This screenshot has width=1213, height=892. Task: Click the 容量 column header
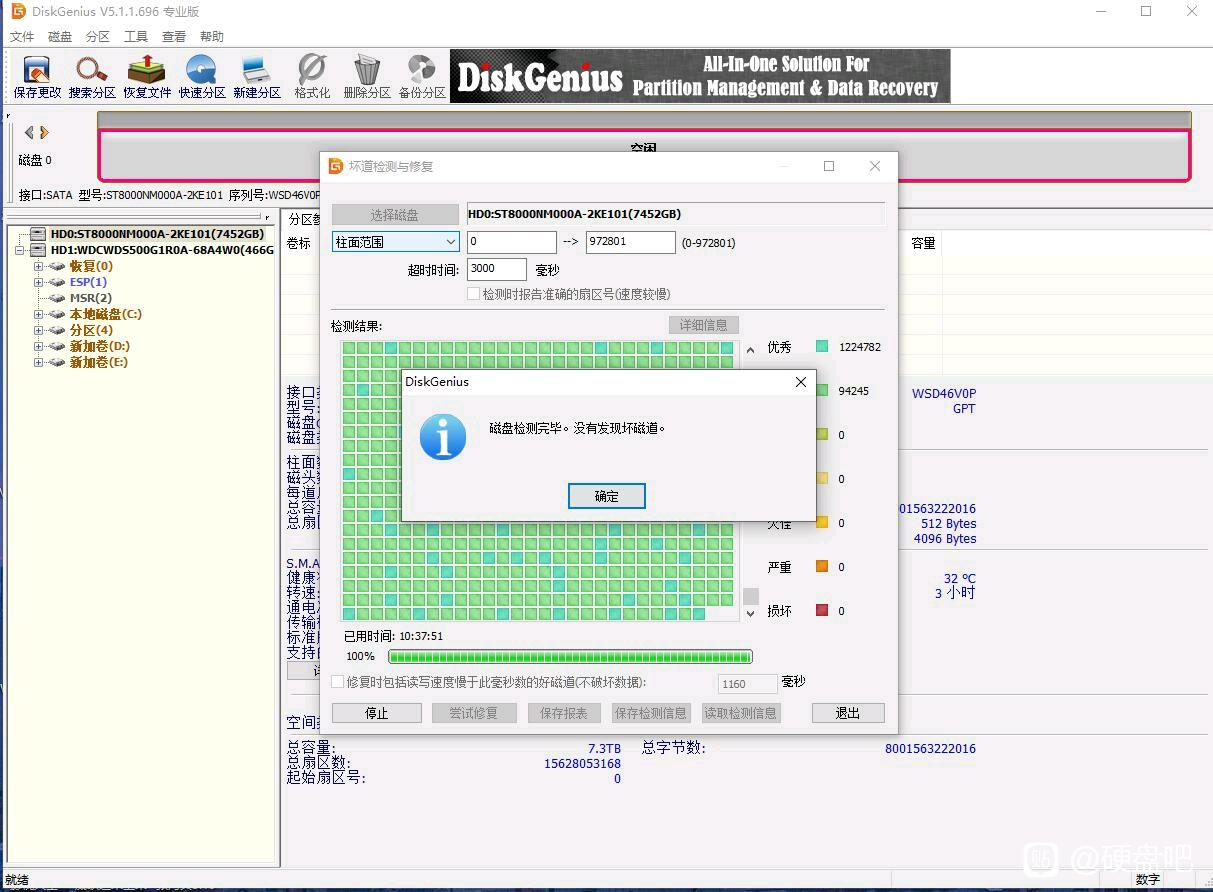923,243
